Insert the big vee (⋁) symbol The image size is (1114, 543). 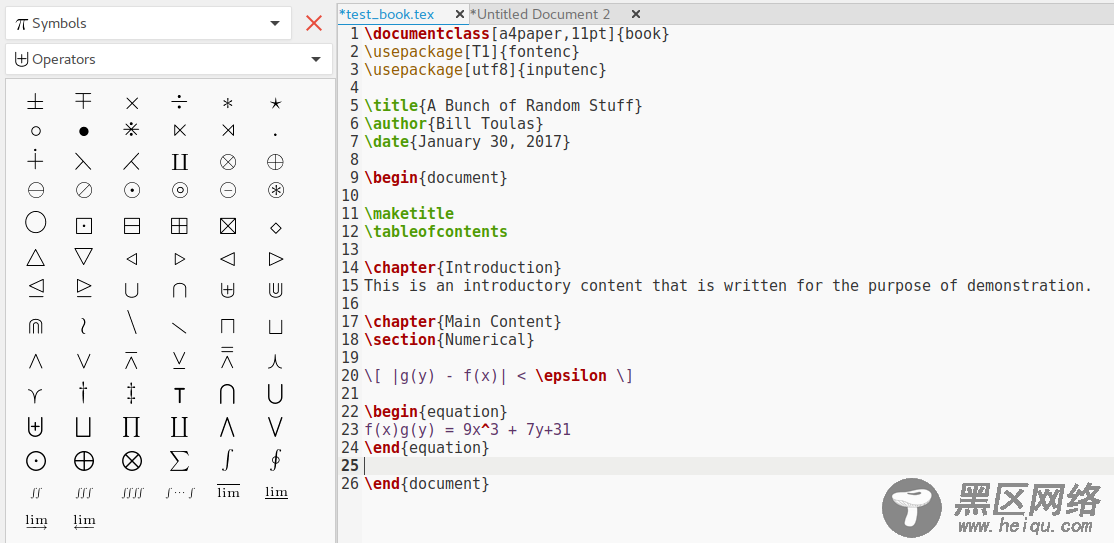click(276, 427)
